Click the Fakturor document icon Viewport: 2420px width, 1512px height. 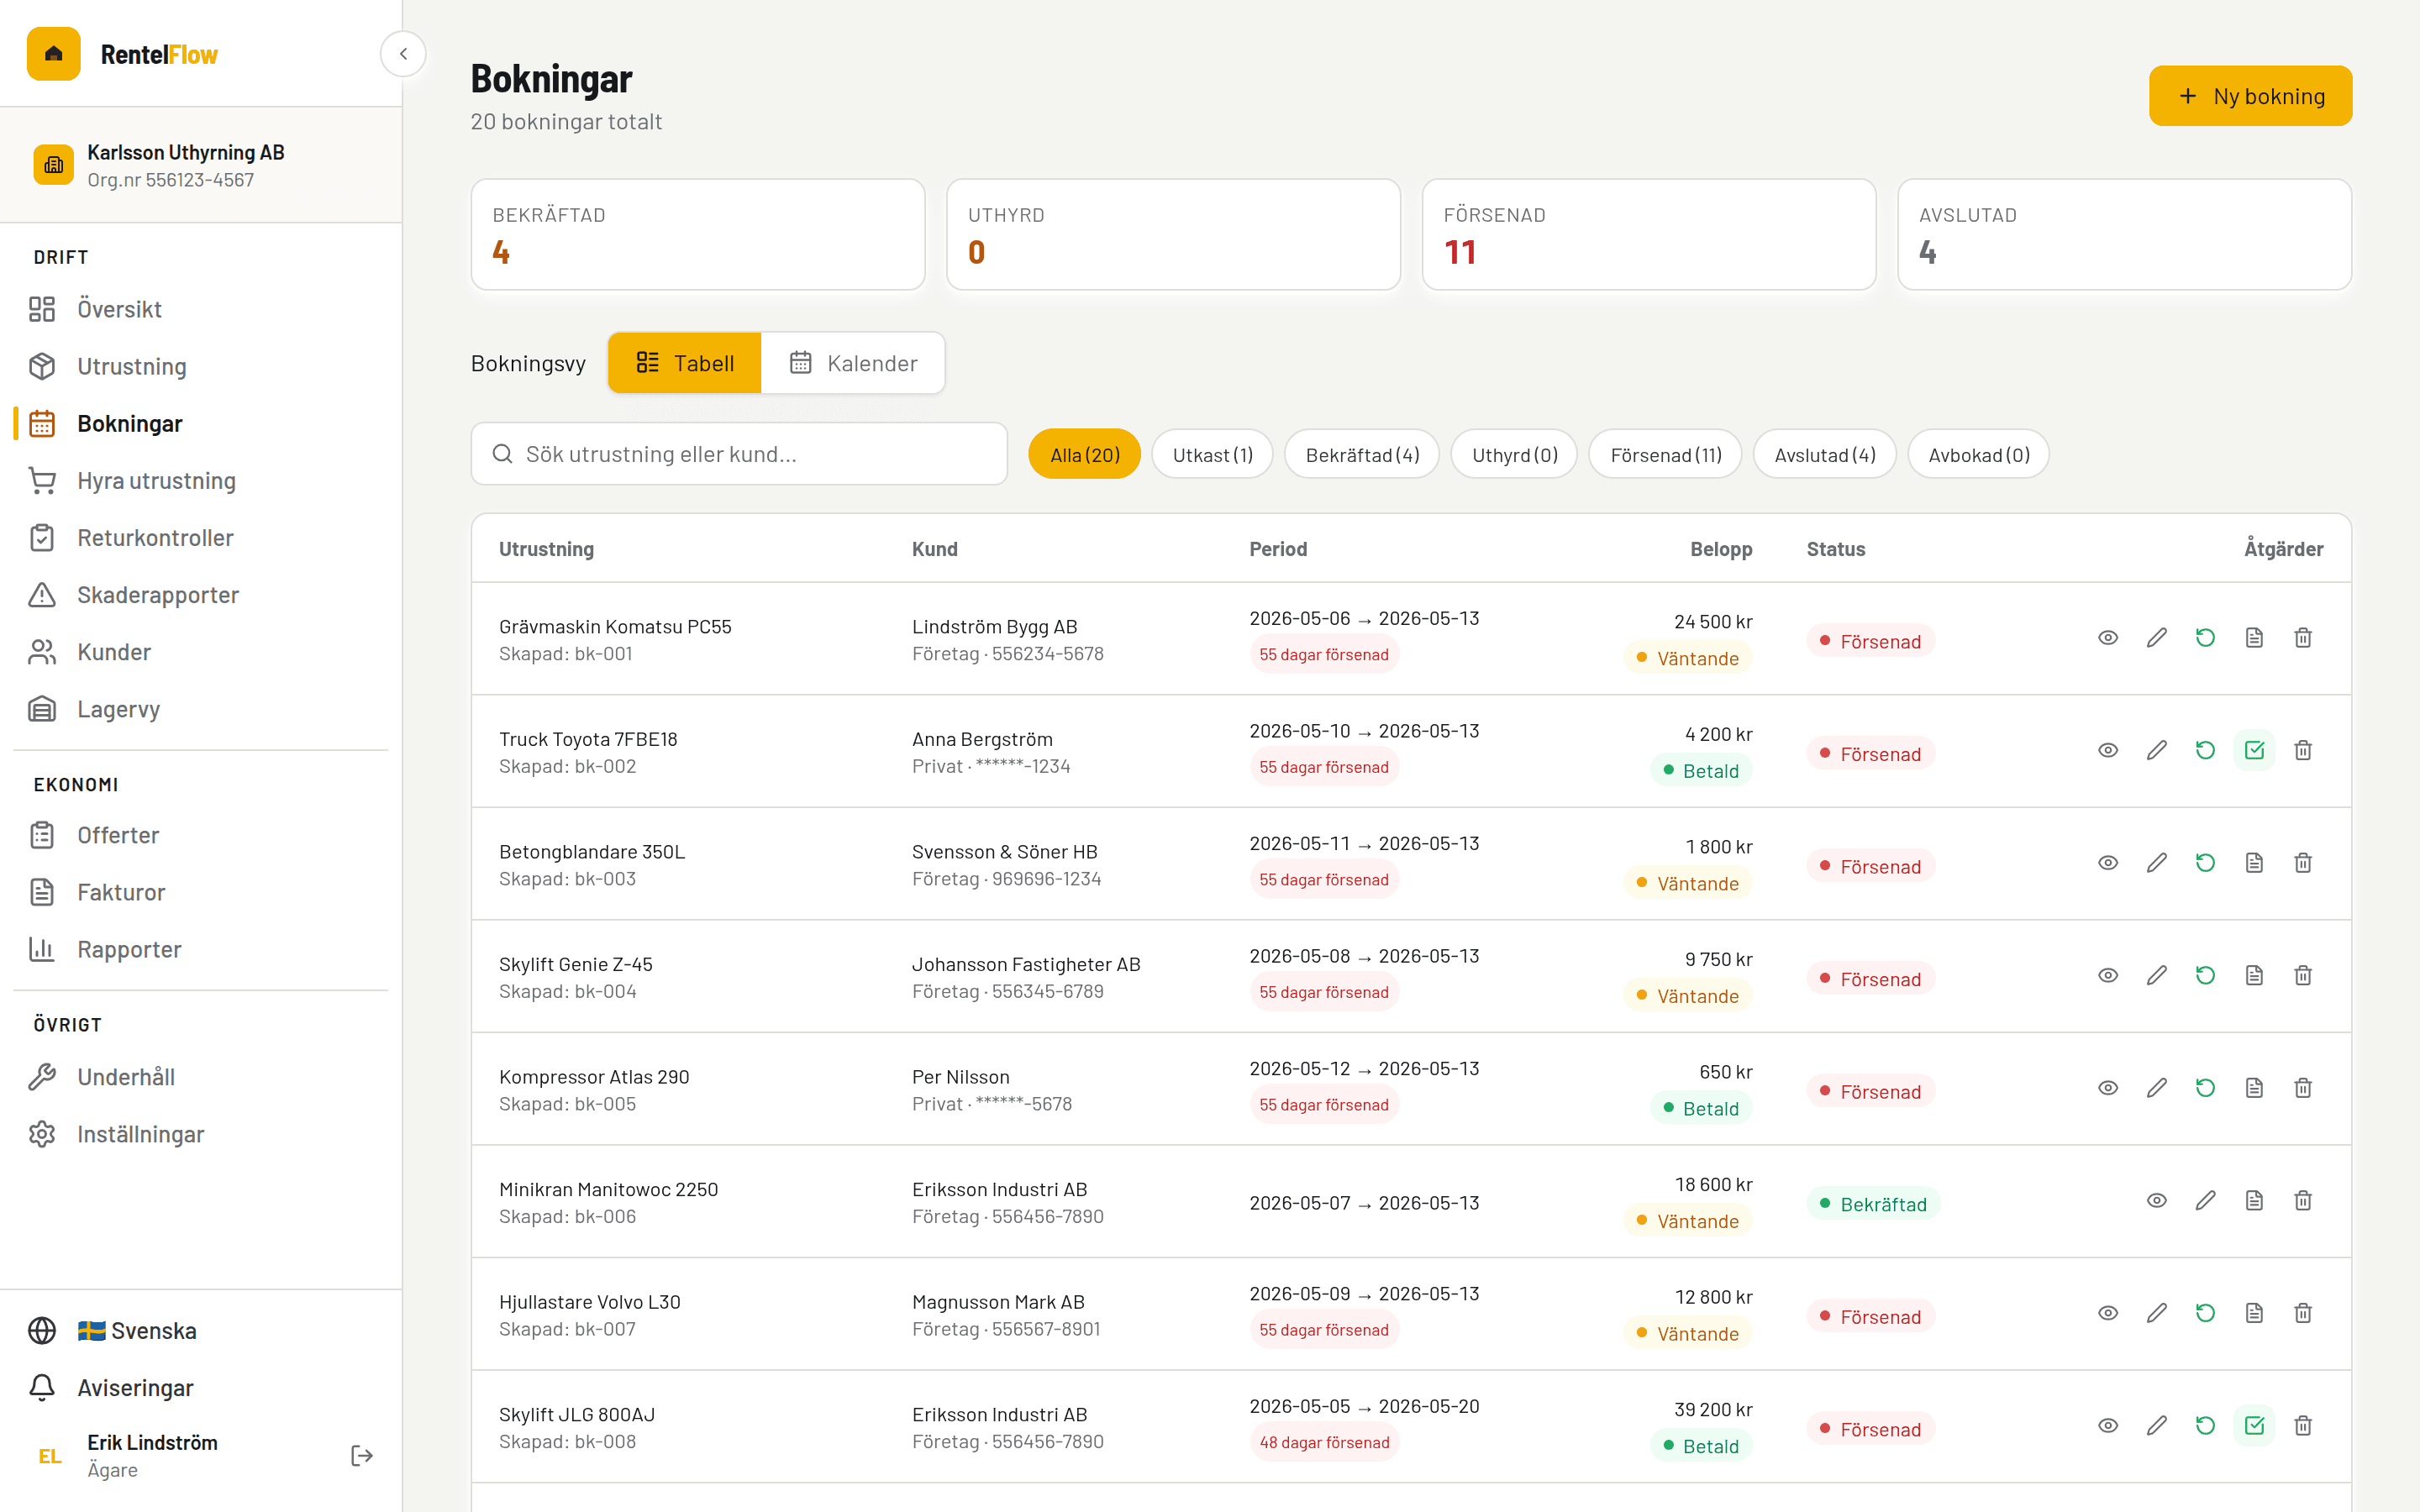click(x=42, y=892)
